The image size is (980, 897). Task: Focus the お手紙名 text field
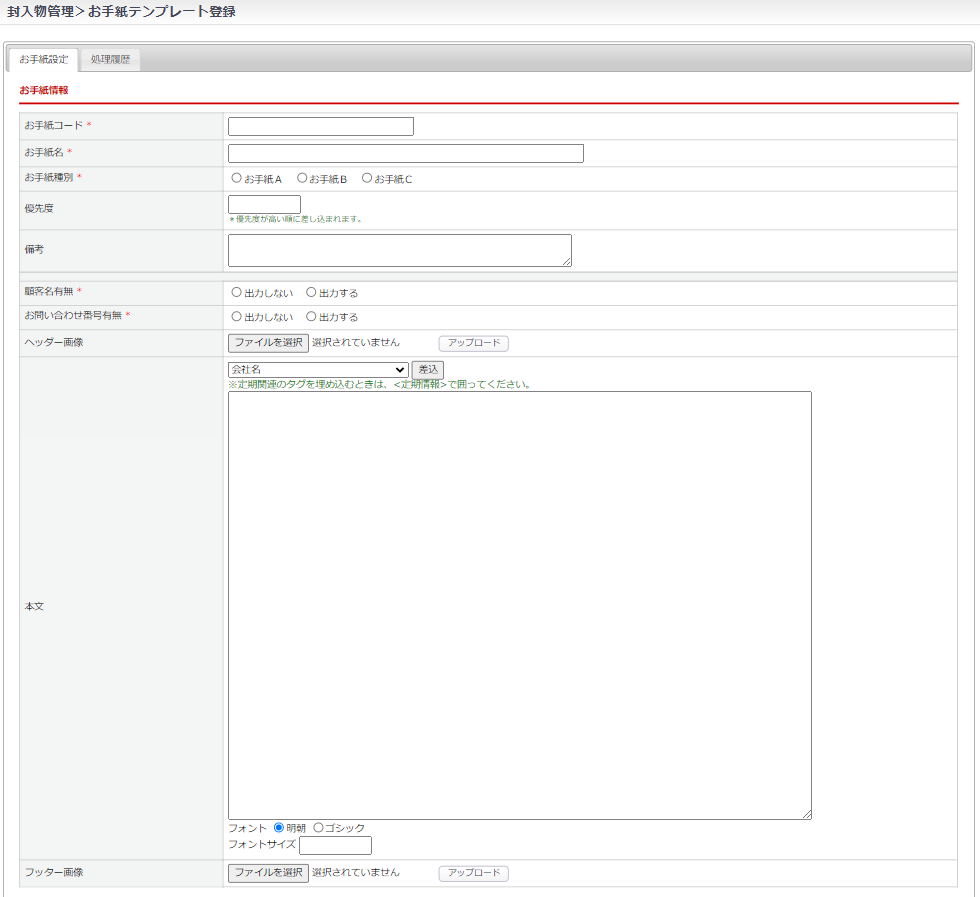405,153
